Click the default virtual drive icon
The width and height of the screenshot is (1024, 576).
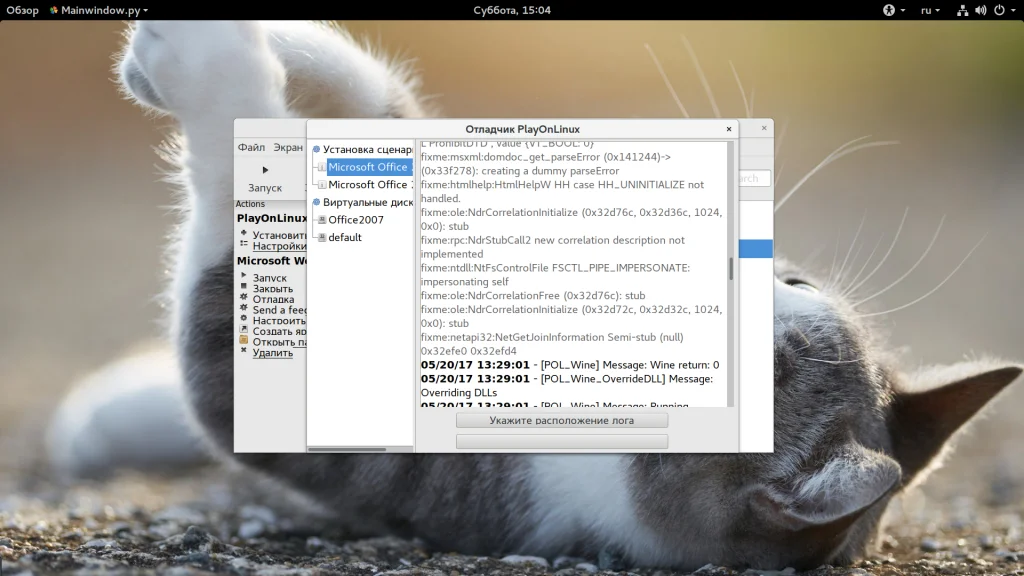click(x=322, y=238)
